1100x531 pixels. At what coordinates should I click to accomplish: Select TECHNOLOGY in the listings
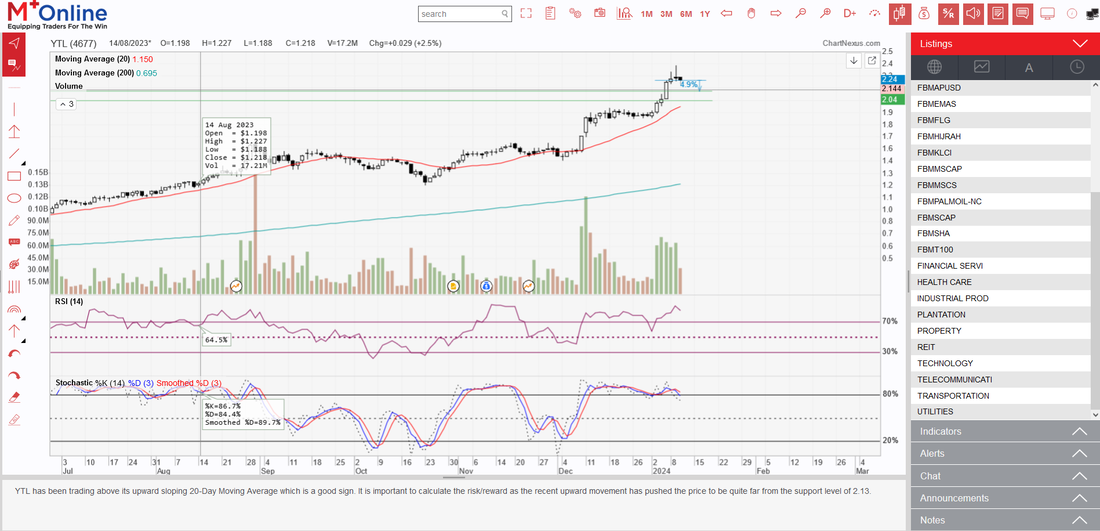[1001, 363]
